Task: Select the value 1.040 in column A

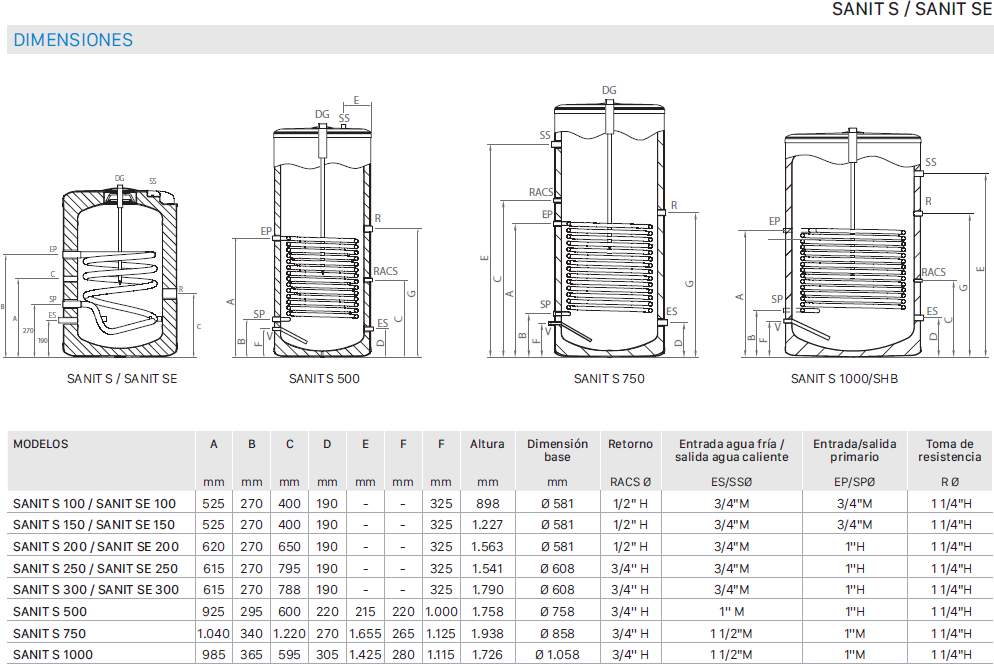Action: pos(214,634)
